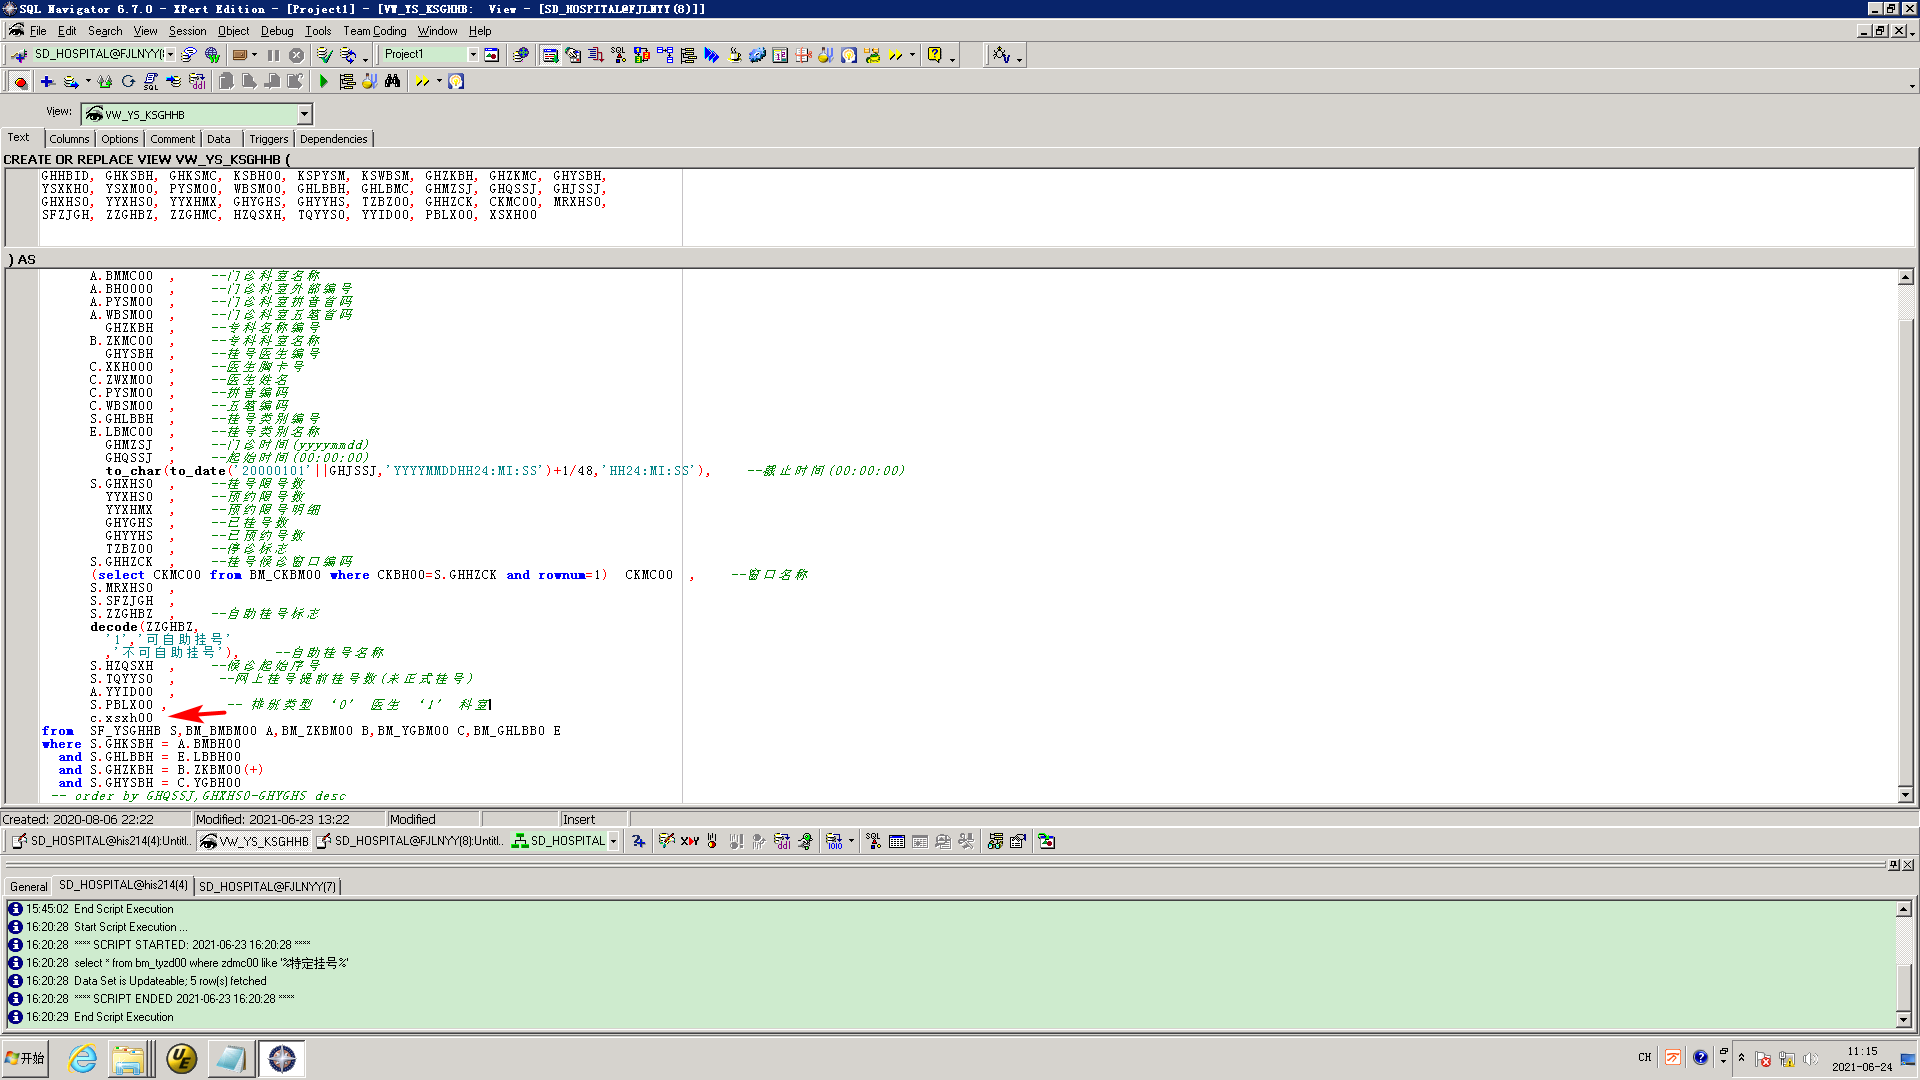Click the red record stop icon
Screen dimensions: 1920x1080
coord(20,81)
